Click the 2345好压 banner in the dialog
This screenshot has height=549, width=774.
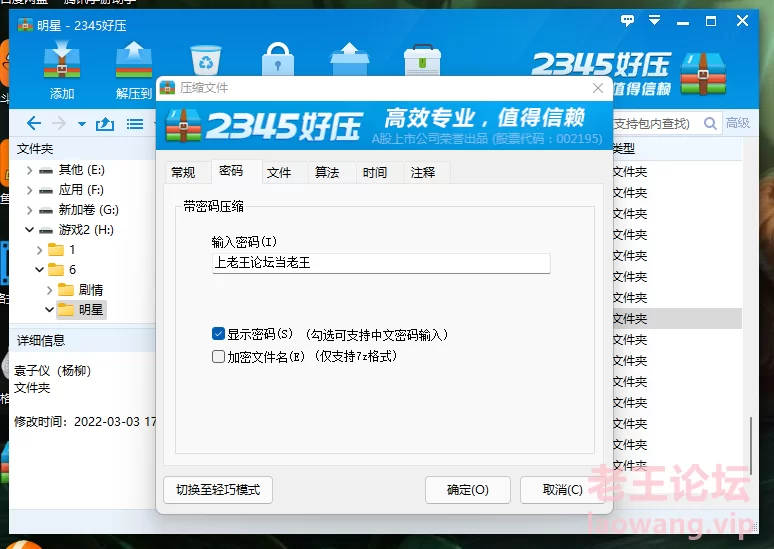[385, 124]
